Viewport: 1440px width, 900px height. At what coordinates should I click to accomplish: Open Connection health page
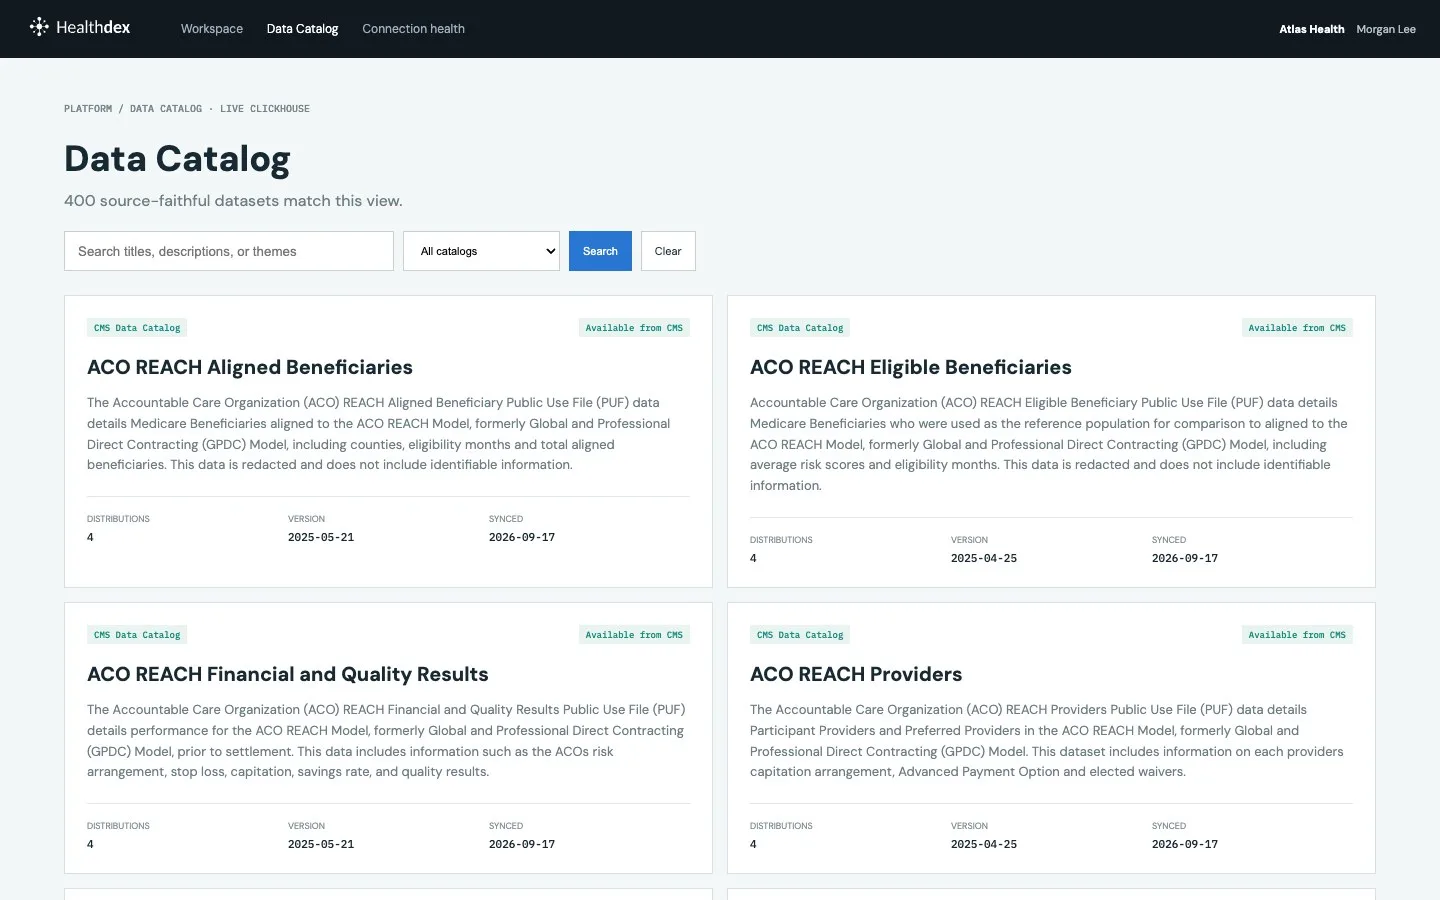413,29
